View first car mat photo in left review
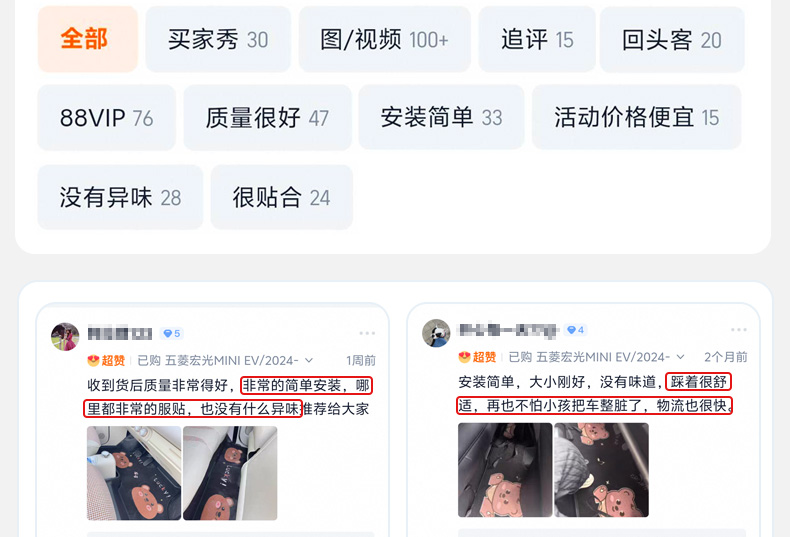This screenshot has width=790, height=537. point(134,473)
